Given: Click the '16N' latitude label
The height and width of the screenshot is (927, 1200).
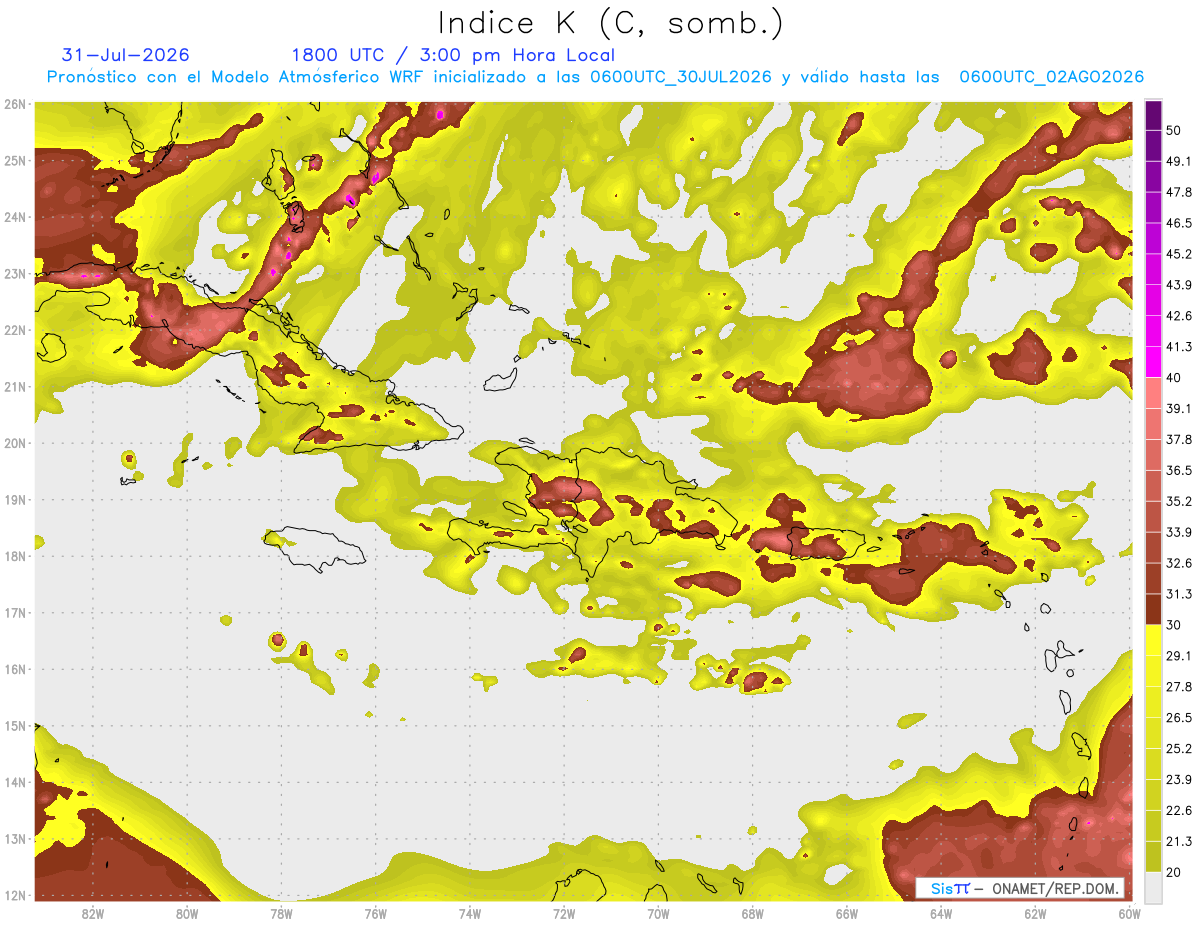Looking at the screenshot, I should pyautogui.click(x=15, y=669).
